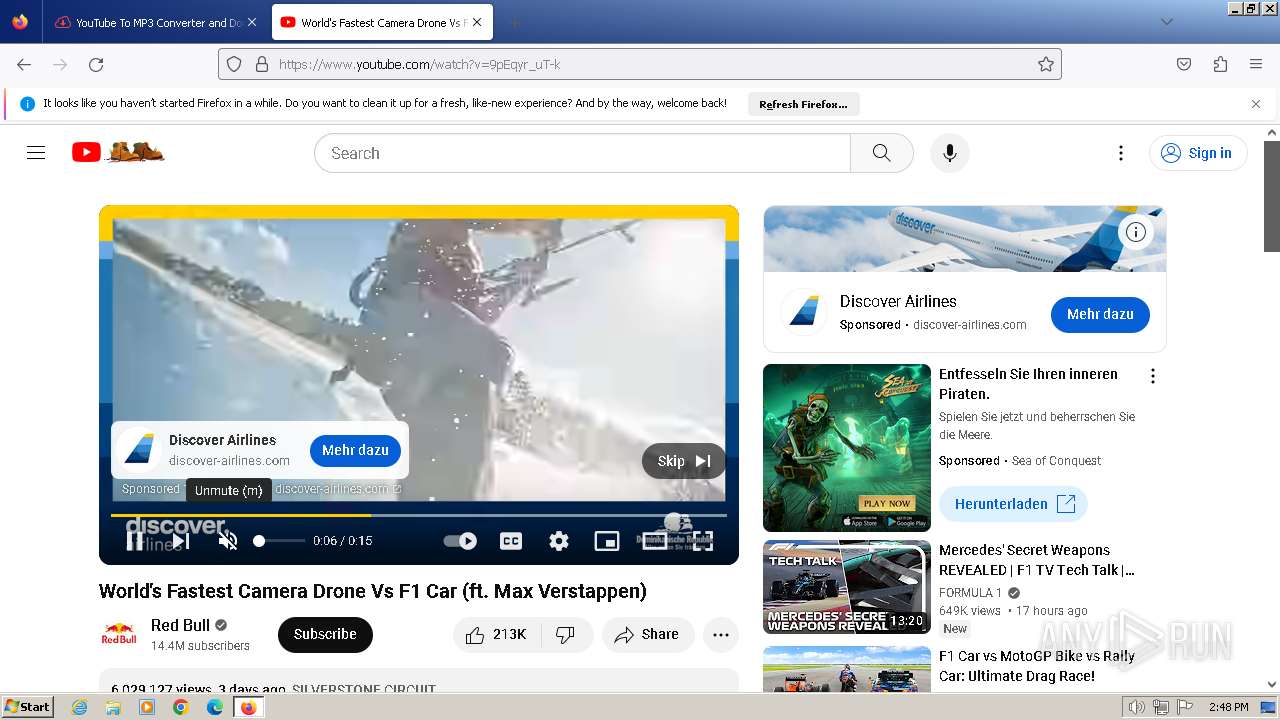Viewport: 1280px width, 720px height.
Task: Seek on the ad progress bar
Action: [x=419, y=515]
